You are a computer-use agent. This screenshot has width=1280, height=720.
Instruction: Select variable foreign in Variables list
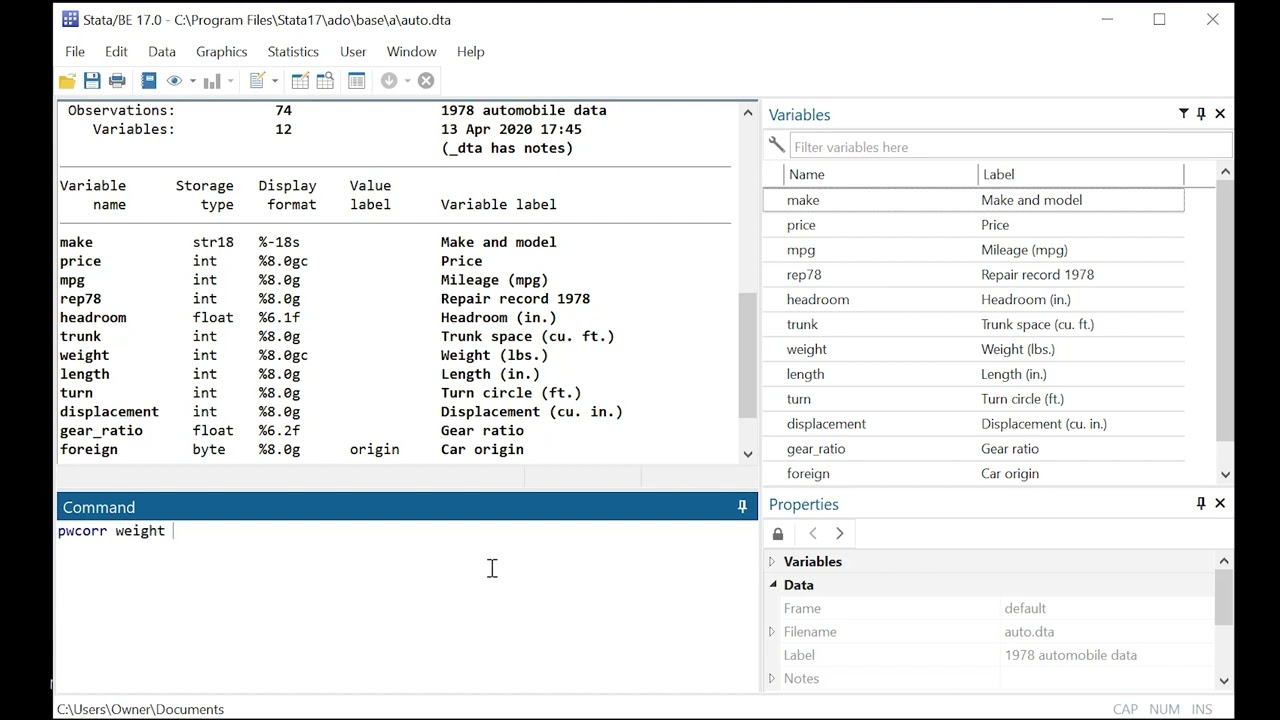pyautogui.click(x=974, y=474)
